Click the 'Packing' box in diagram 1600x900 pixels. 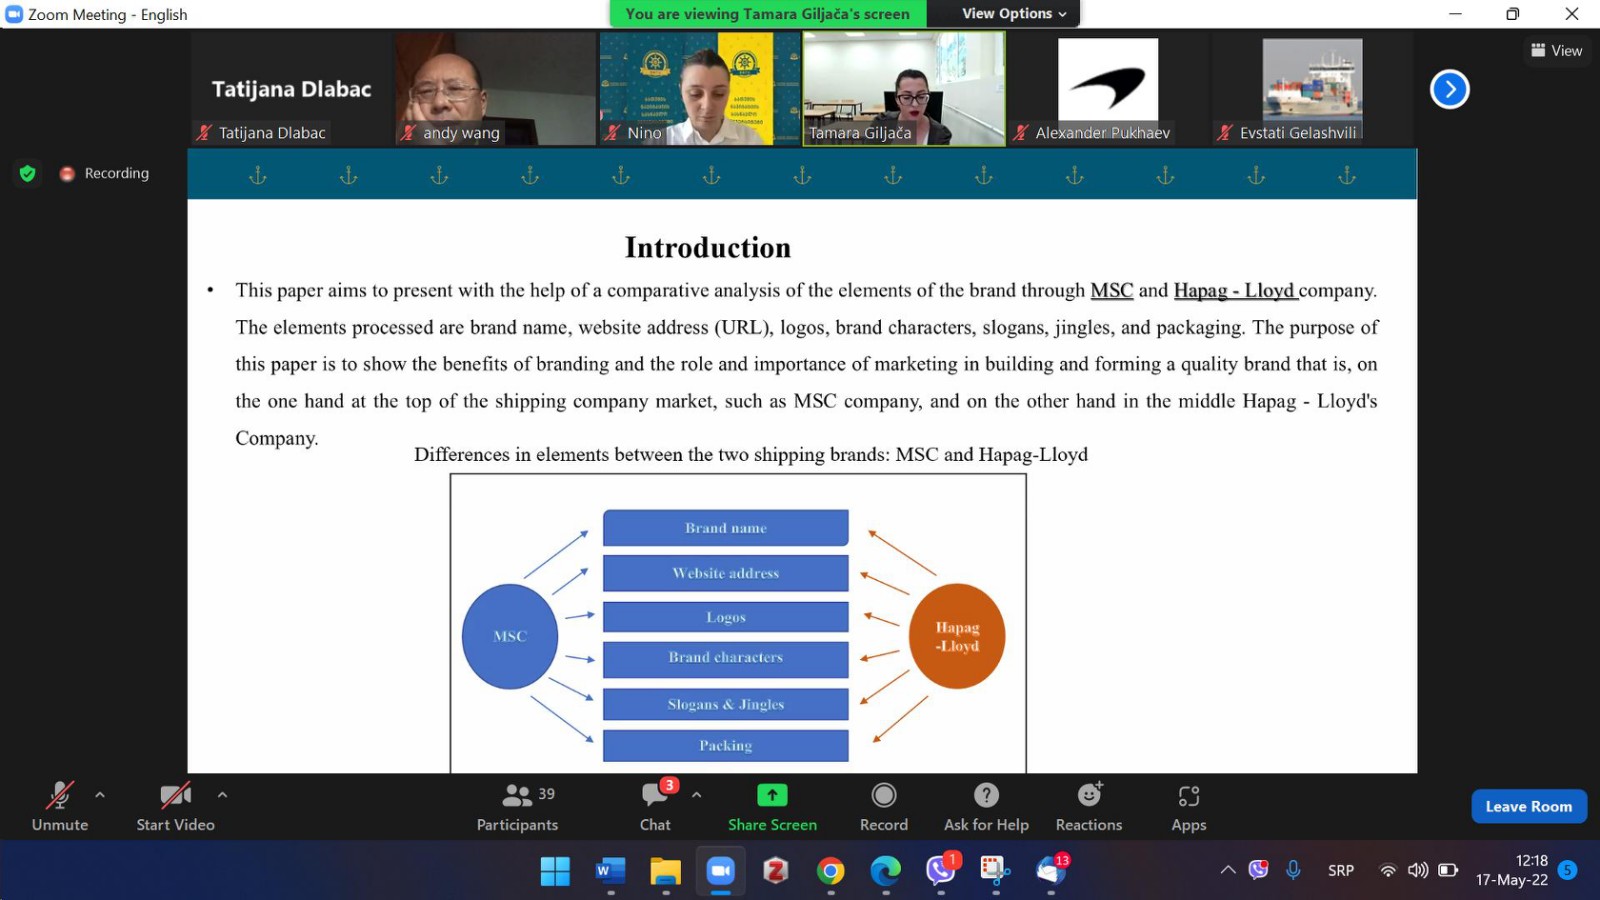[726, 745]
